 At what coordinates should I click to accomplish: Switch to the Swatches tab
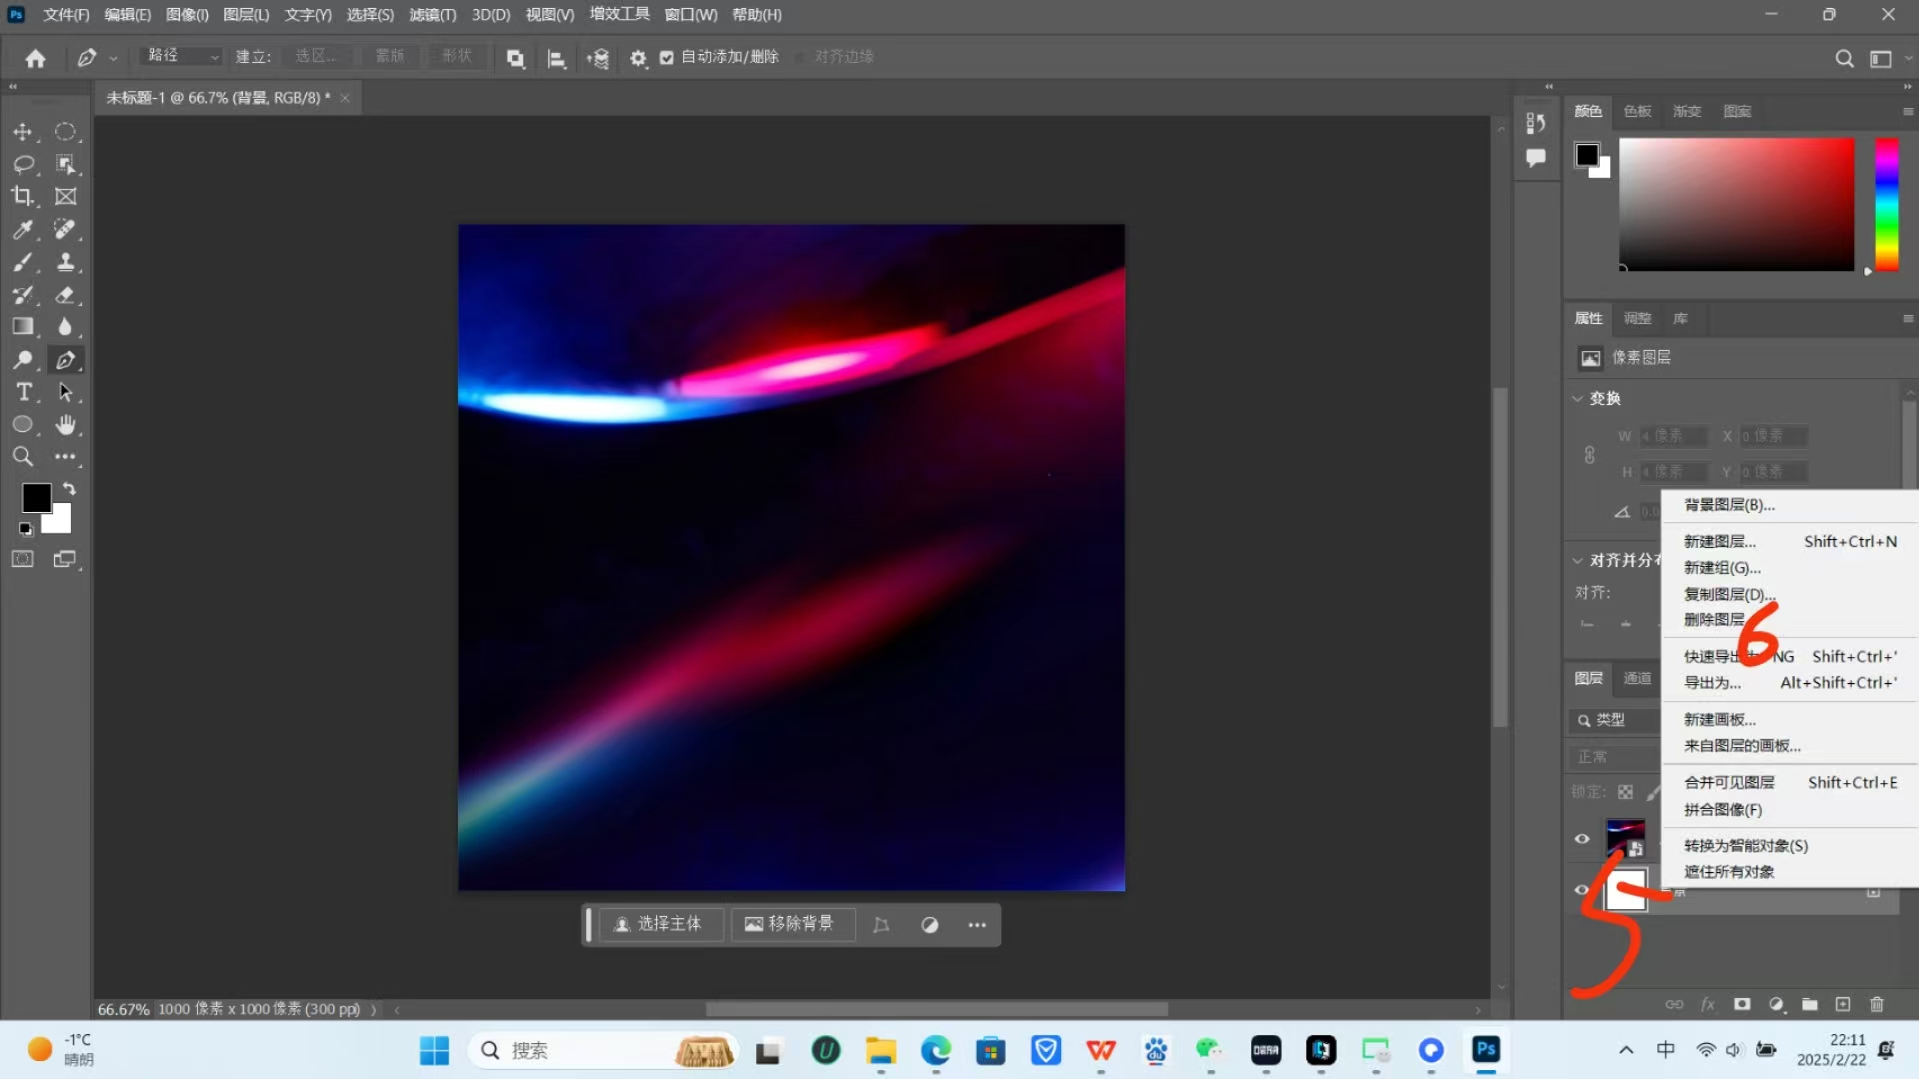1637,111
